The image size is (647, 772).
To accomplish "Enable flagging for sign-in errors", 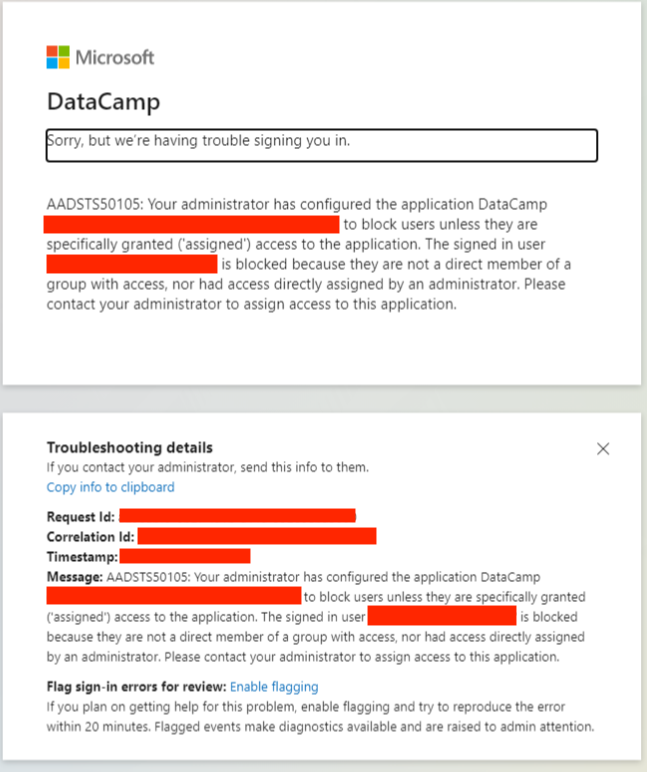I will (274, 687).
